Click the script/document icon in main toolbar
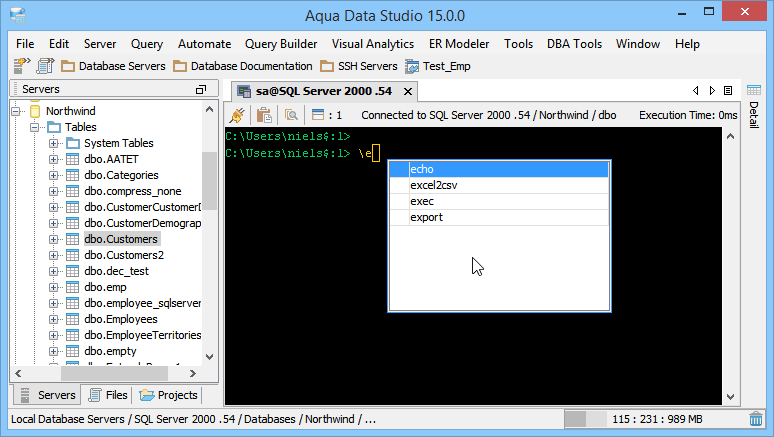 [46, 66]
